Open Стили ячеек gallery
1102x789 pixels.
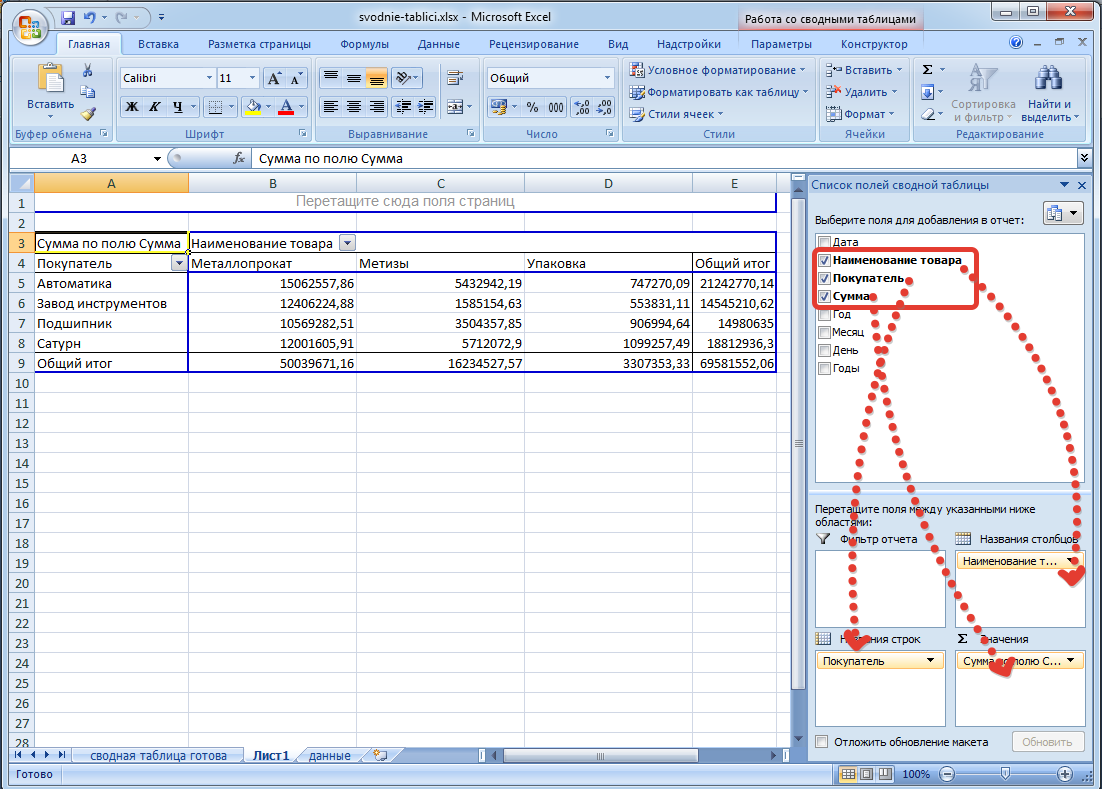(676, 114)
